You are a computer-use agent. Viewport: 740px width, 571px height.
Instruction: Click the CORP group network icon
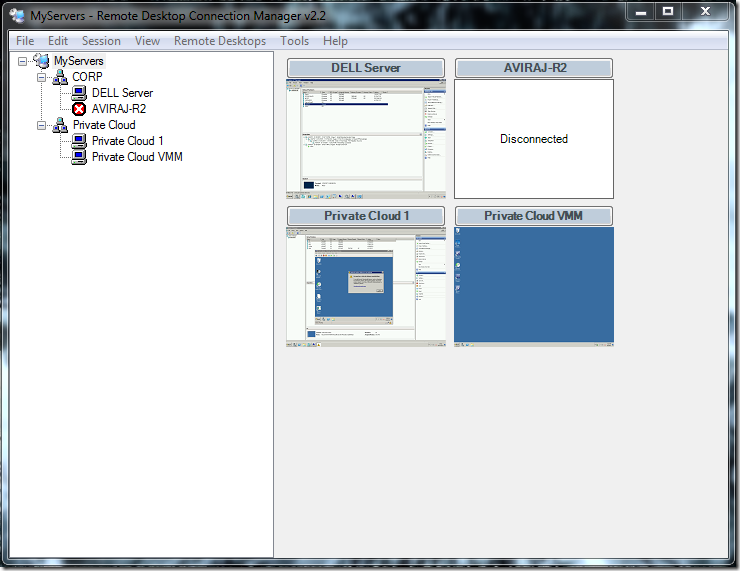point(60,77)
